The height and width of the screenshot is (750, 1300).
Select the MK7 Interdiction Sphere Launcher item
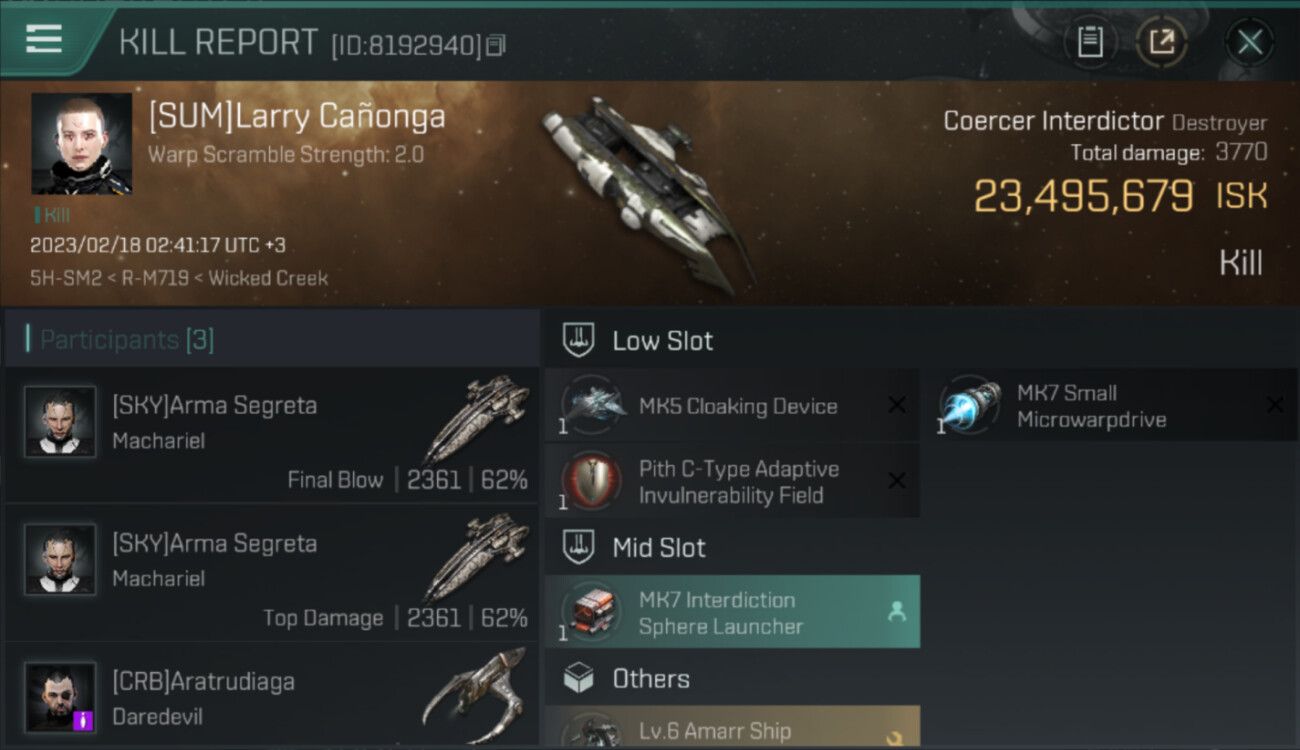click(732, 612)
